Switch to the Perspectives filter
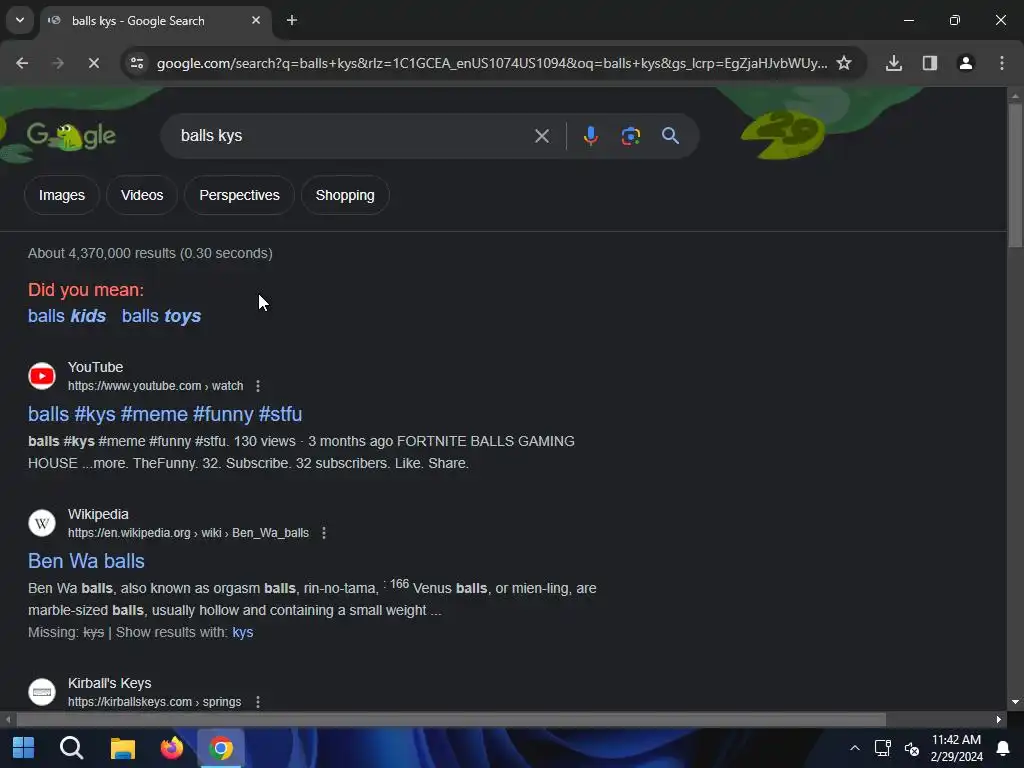Image resolution: width=1024 pixels, height=768 pixels. (x=239, y=195)
